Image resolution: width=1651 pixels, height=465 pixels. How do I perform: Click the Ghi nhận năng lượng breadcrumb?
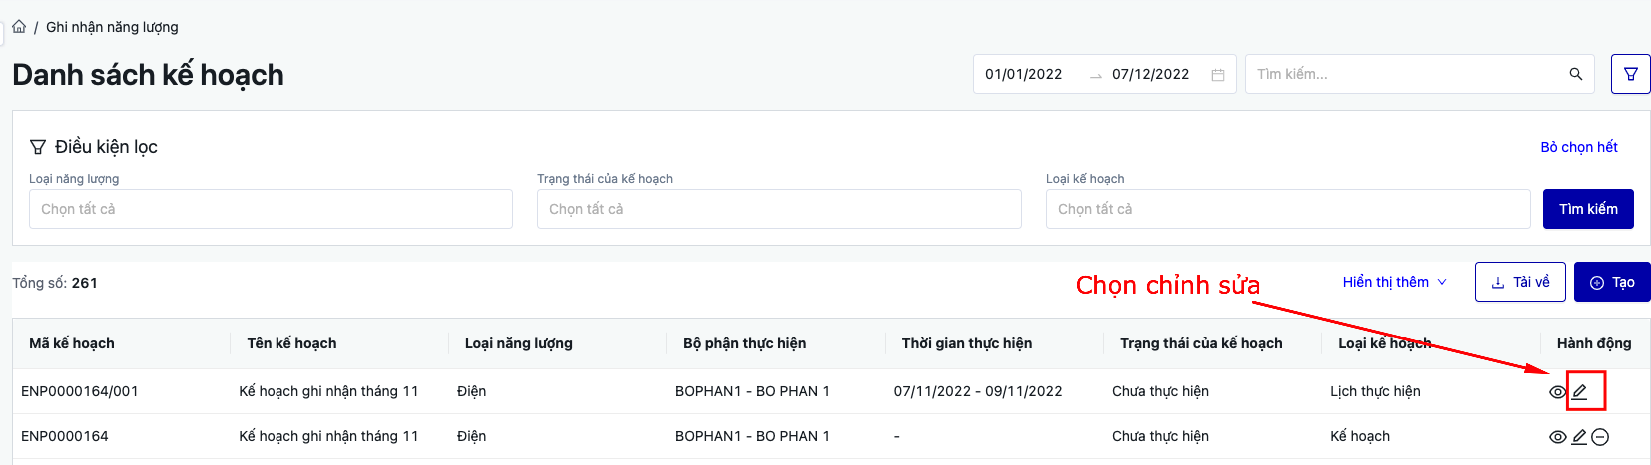(112, 27)
